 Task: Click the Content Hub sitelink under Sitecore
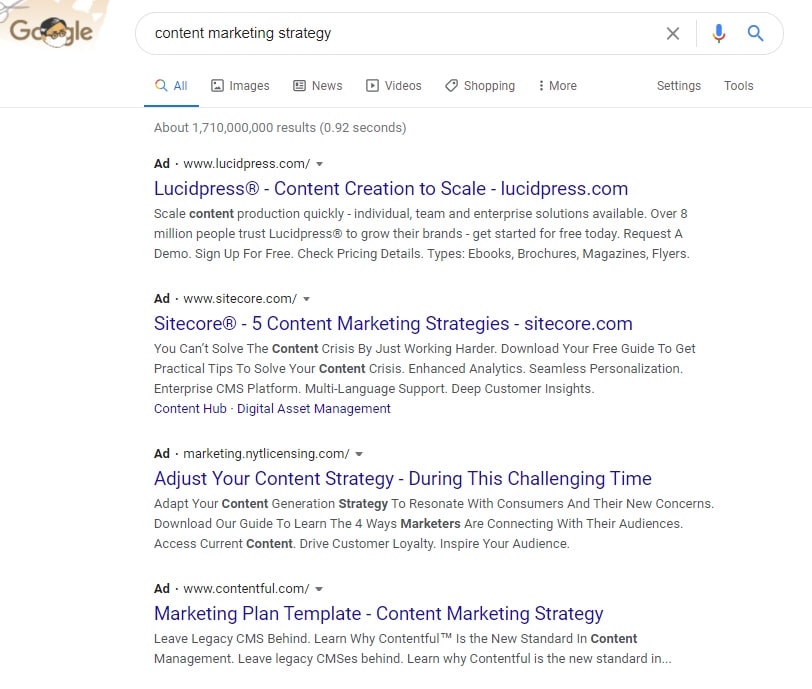[x=190, y=408]
